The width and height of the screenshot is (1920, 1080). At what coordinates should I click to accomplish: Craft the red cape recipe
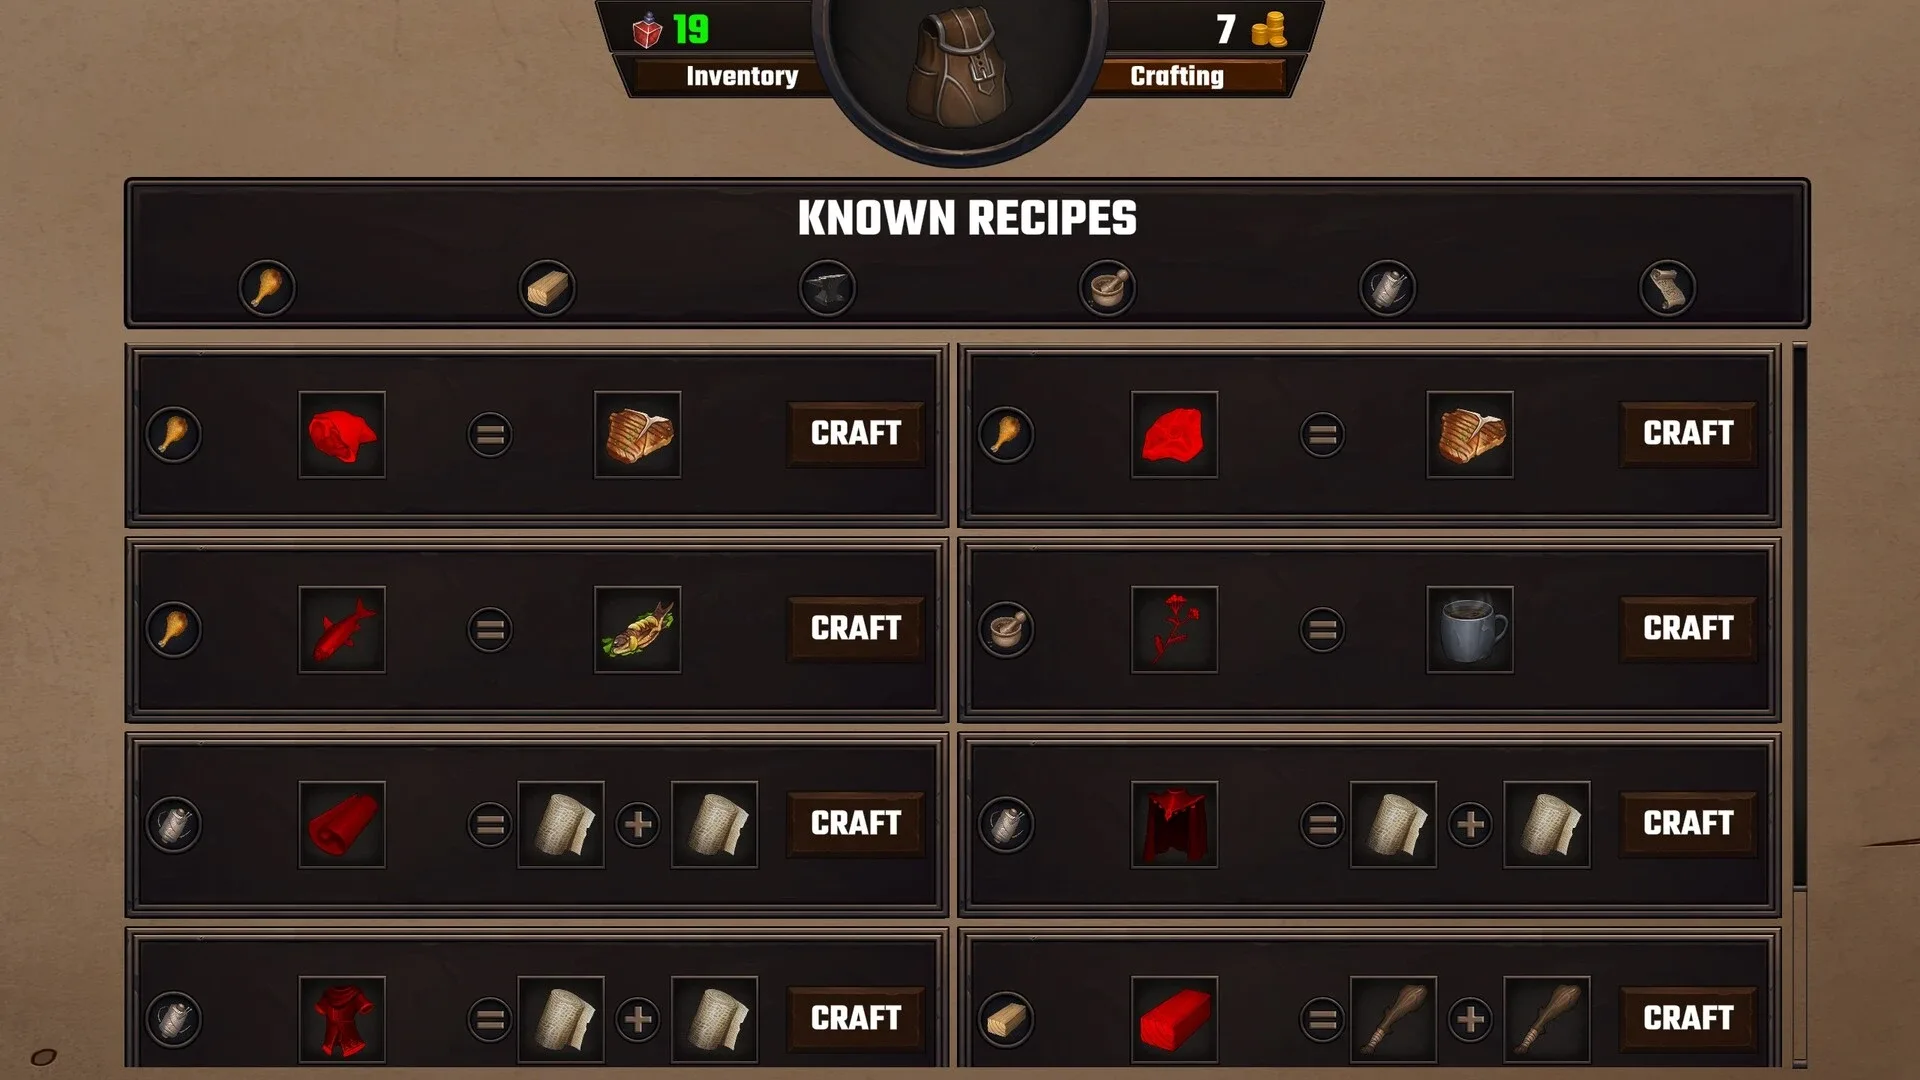1688,823
